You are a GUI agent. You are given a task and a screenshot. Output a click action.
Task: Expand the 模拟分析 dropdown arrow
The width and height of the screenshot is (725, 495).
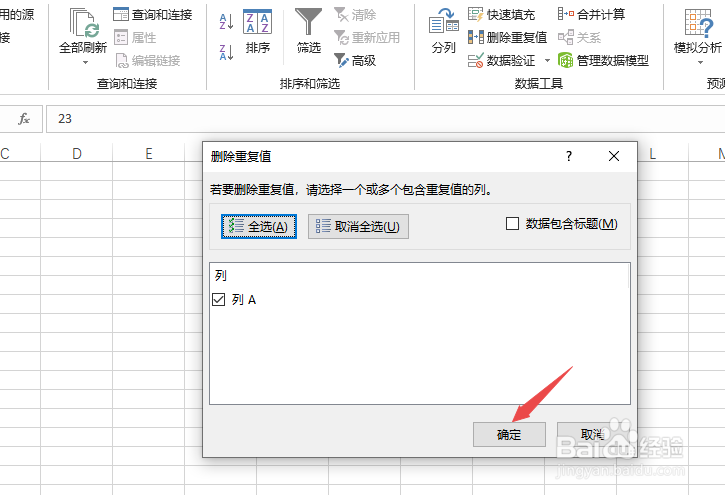click(x=700, y=62)
